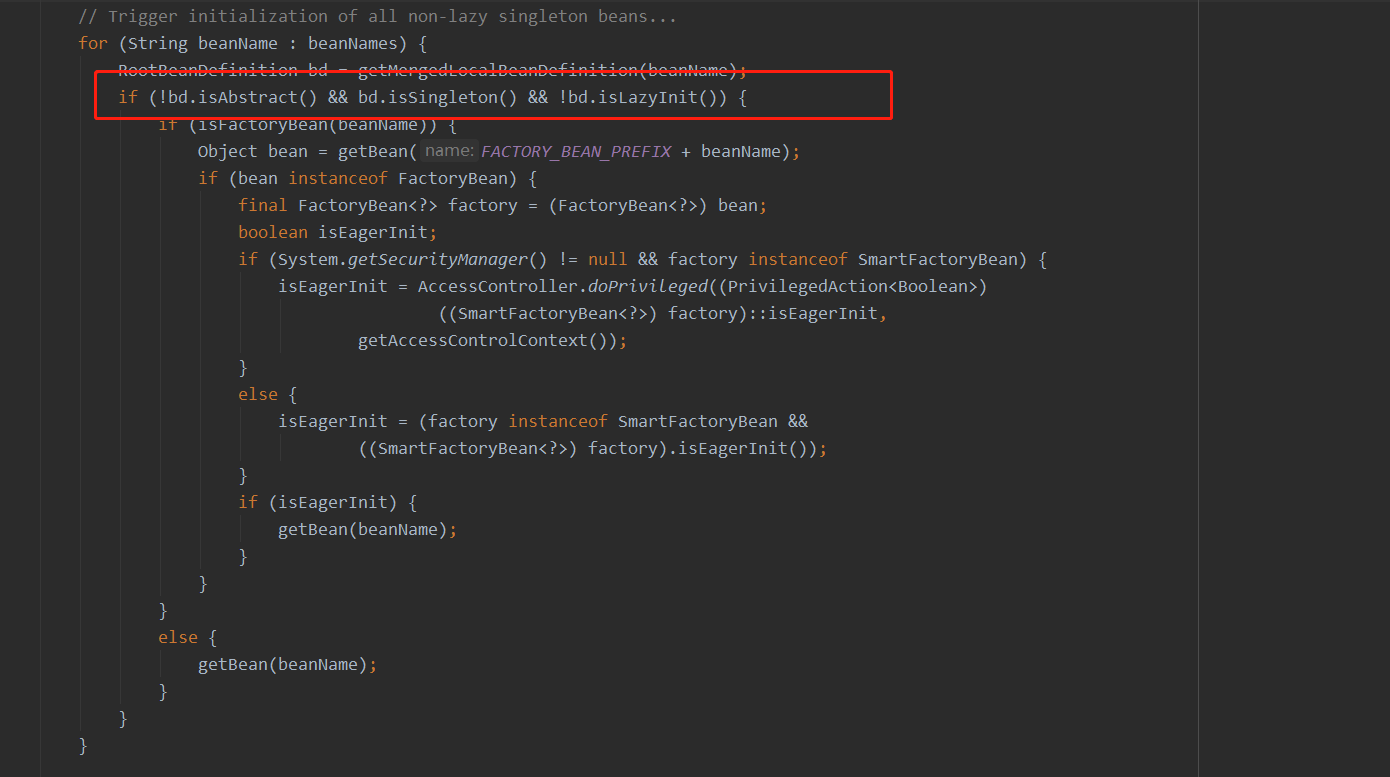Image resolution: width=1390 pixels, height=777 pixels.
Task: Click the 'FACTORY_BEAN_PREFIX' constant
Action: 576,151
